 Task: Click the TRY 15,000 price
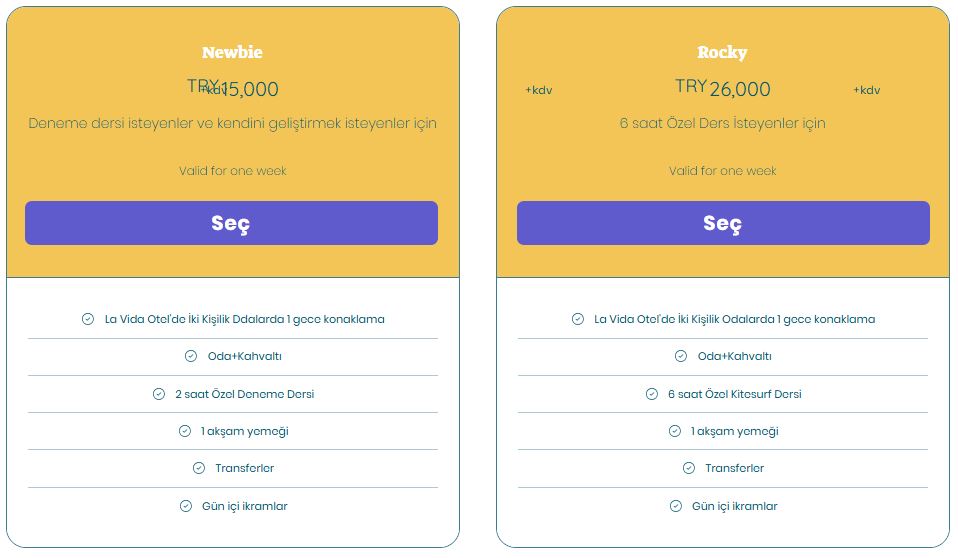pos(233,89)
